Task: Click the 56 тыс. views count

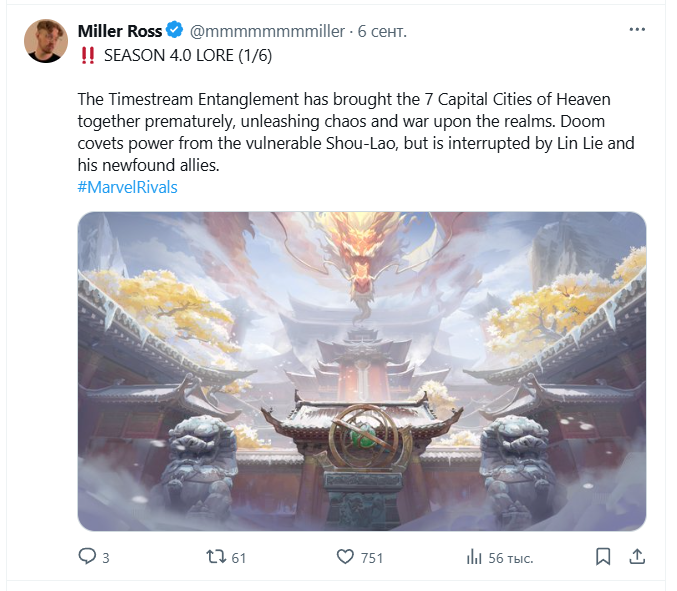Action: (511, 558)
